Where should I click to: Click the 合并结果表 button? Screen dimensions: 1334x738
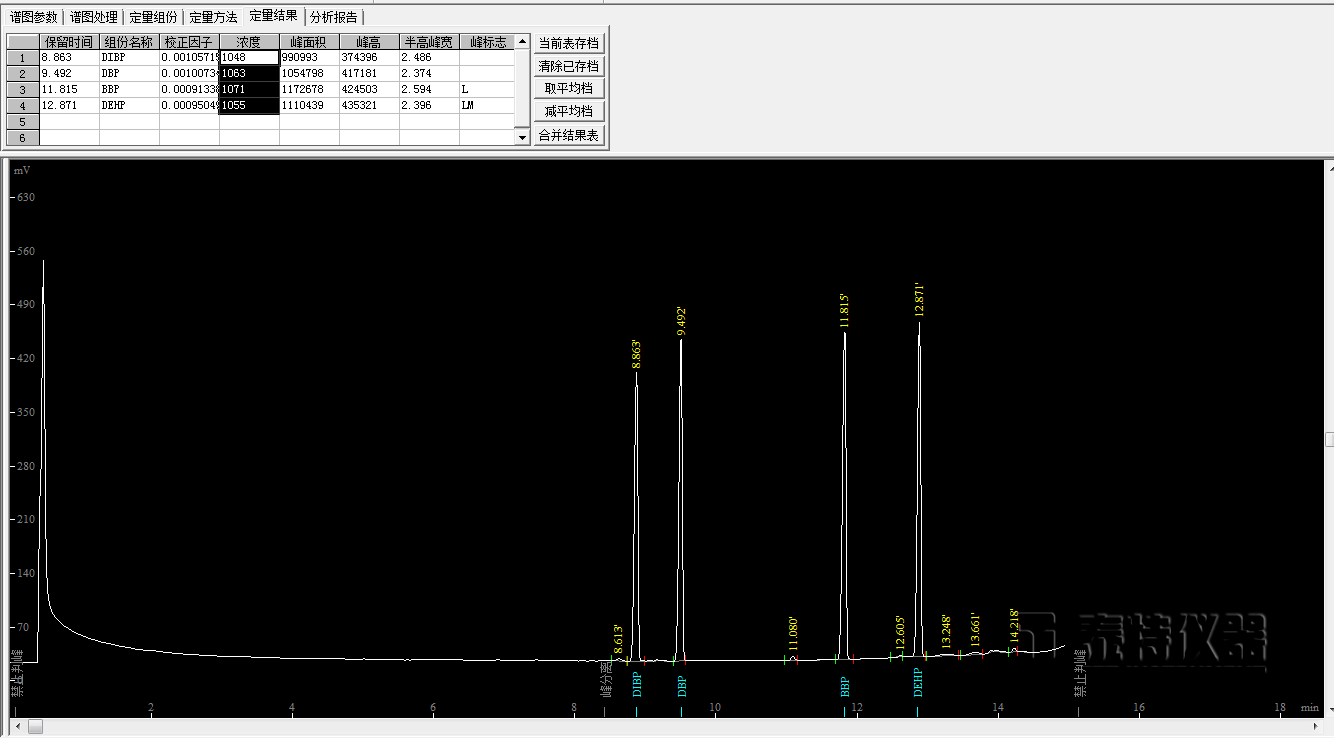(x=568, y=135)
